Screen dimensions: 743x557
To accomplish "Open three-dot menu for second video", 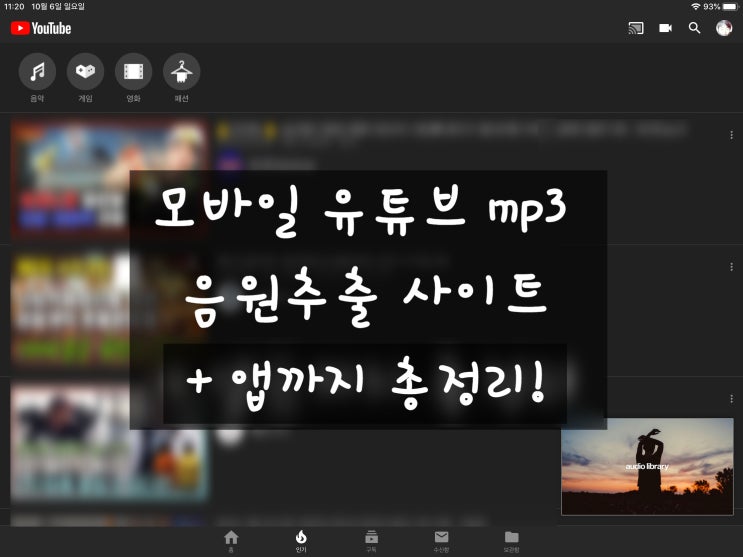I will coord(732,267).
